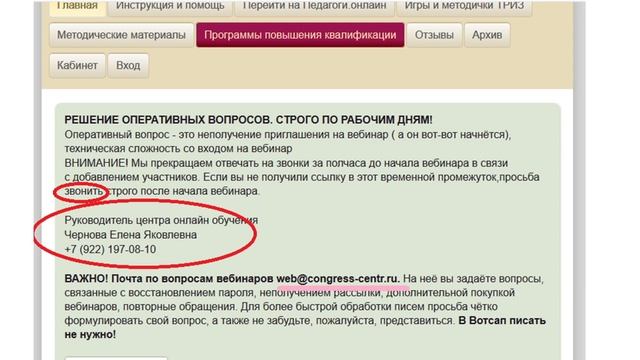Click the name Чернова Елена Яковлевна

[x=131, y=235]
